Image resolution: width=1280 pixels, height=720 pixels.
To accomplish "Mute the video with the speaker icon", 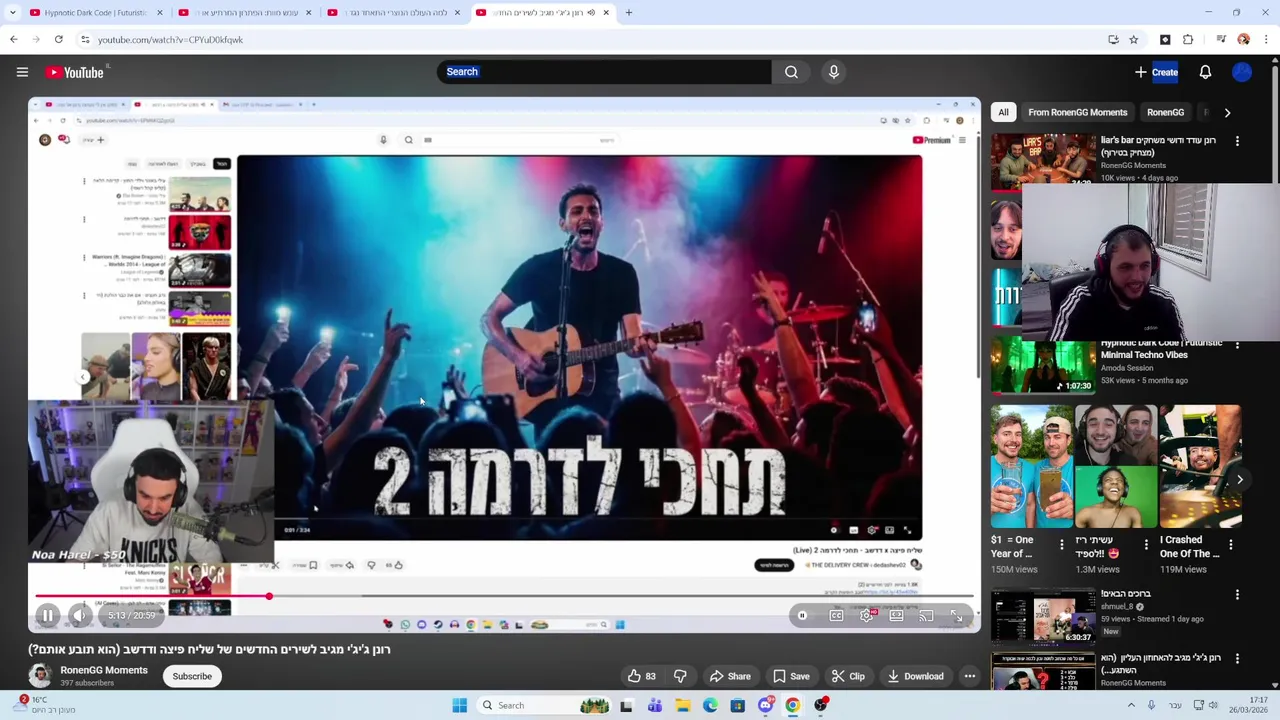I will tap(80, 616).
